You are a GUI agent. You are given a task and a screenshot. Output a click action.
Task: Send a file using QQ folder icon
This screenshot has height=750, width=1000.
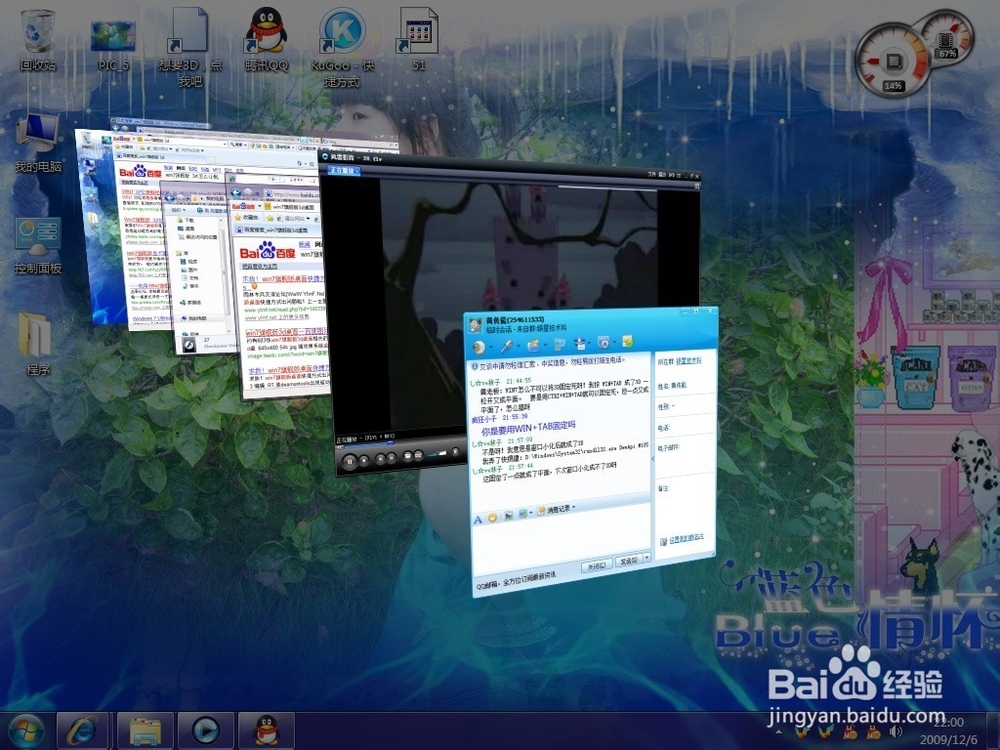pyautogui.click(x=533, y=345)
